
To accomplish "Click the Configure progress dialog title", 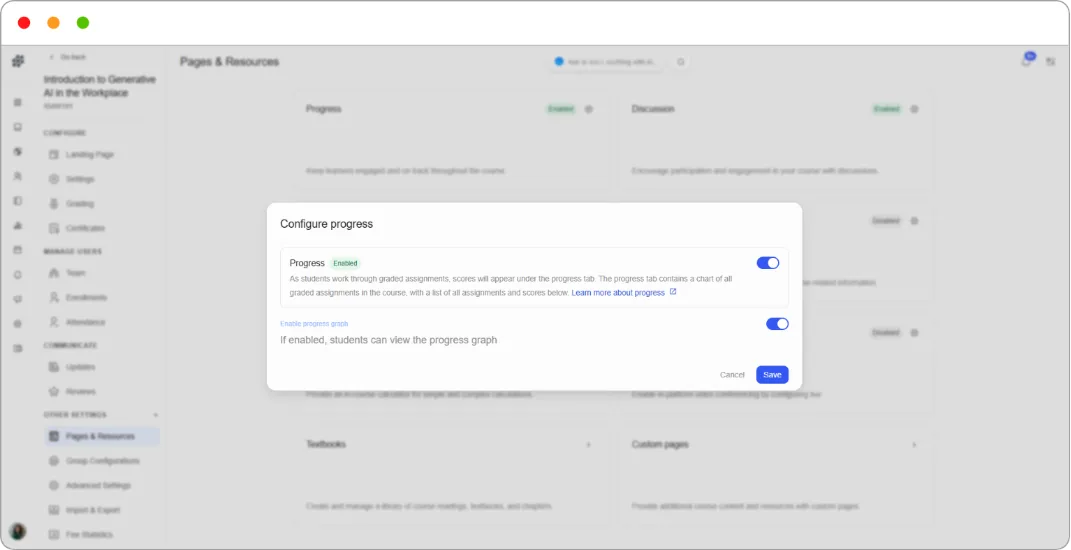I will [326, 224].
